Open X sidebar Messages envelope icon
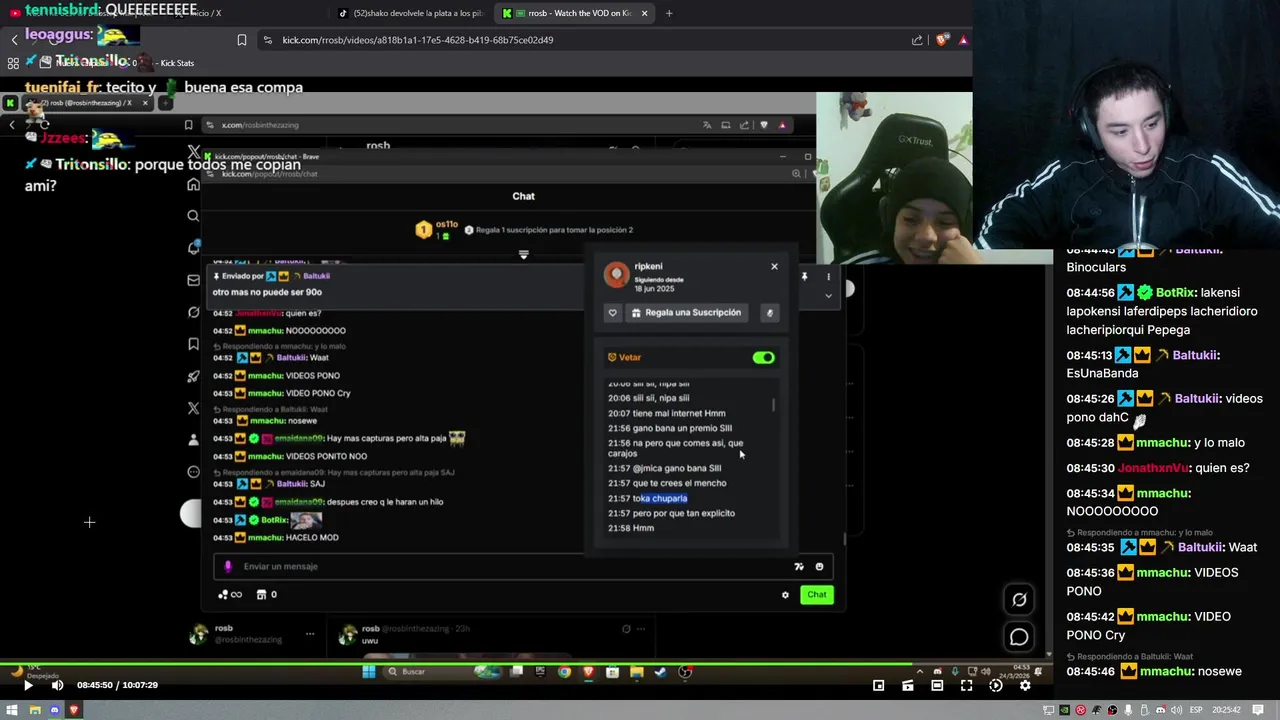 tap(194, 280)
